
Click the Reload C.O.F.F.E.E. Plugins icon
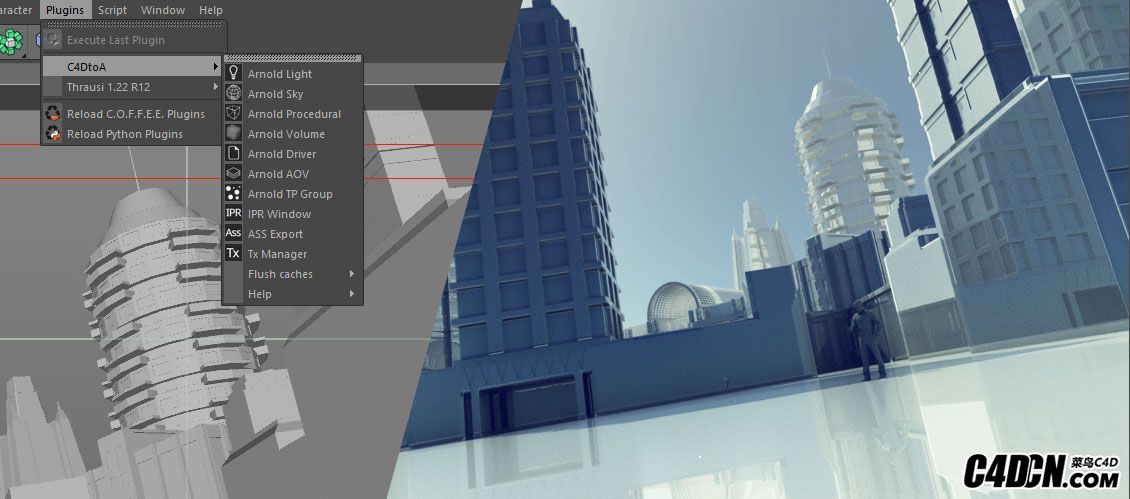point(53,114)
